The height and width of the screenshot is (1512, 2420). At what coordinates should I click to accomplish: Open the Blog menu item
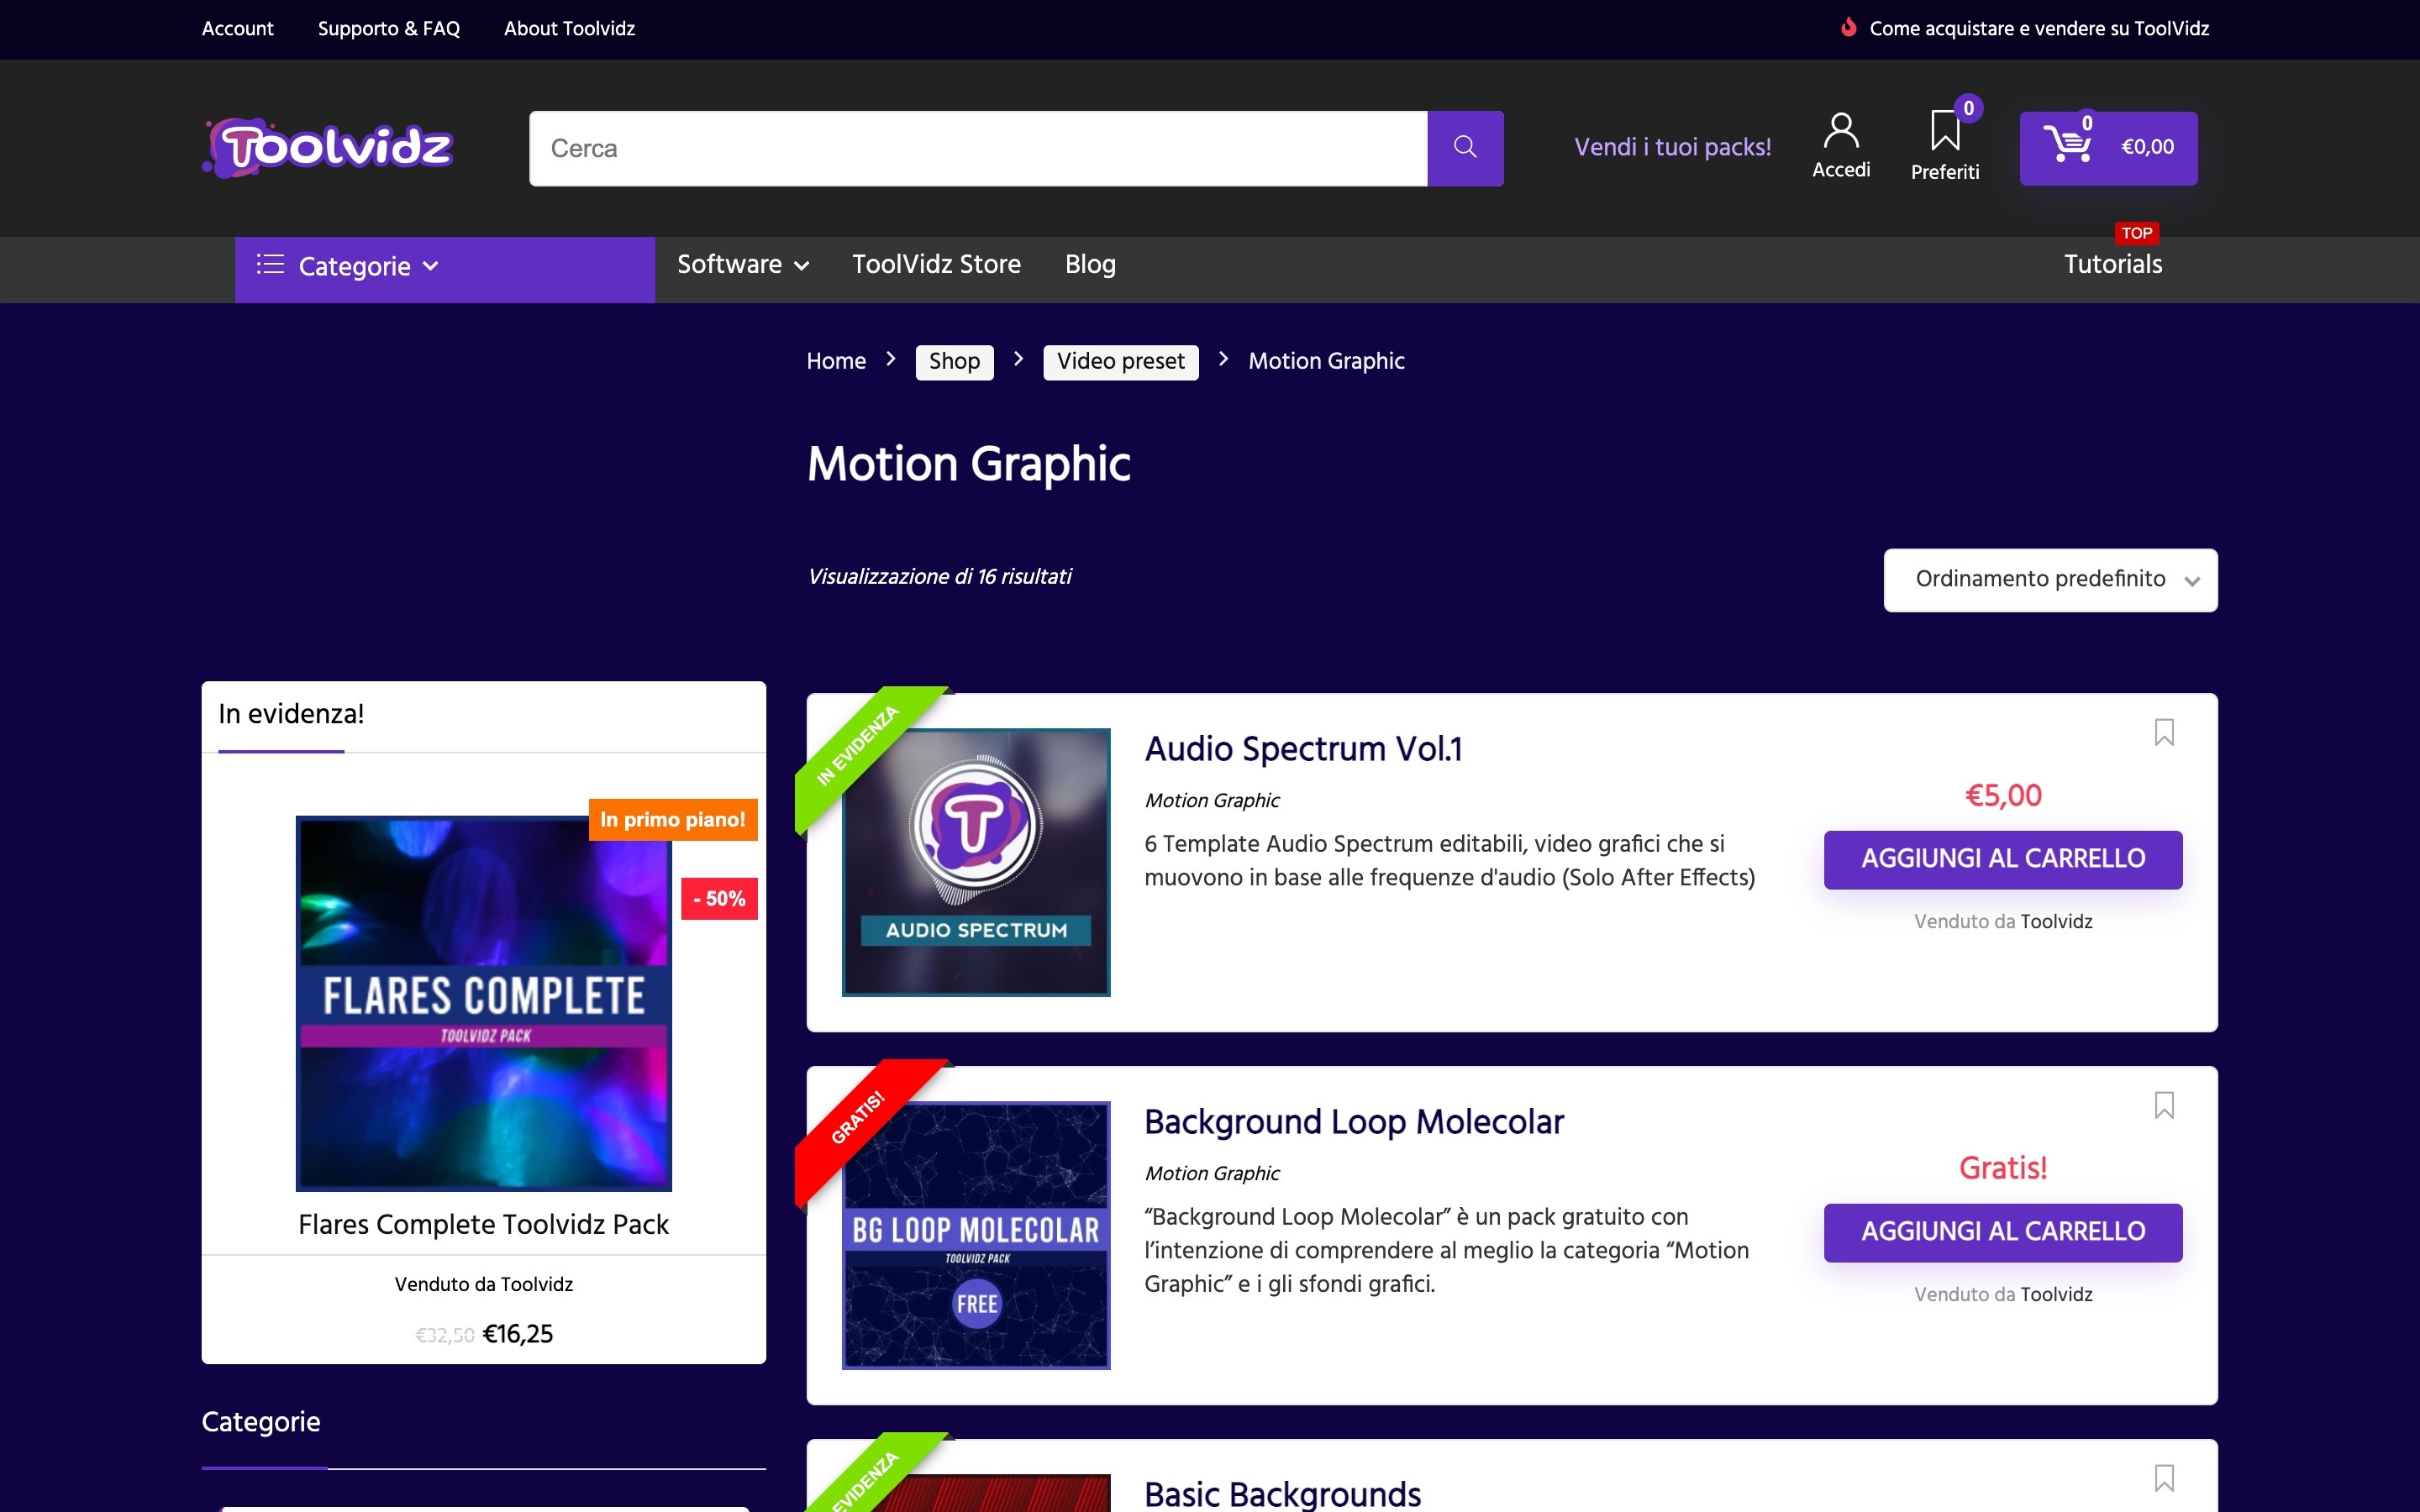coord(1090,264)
